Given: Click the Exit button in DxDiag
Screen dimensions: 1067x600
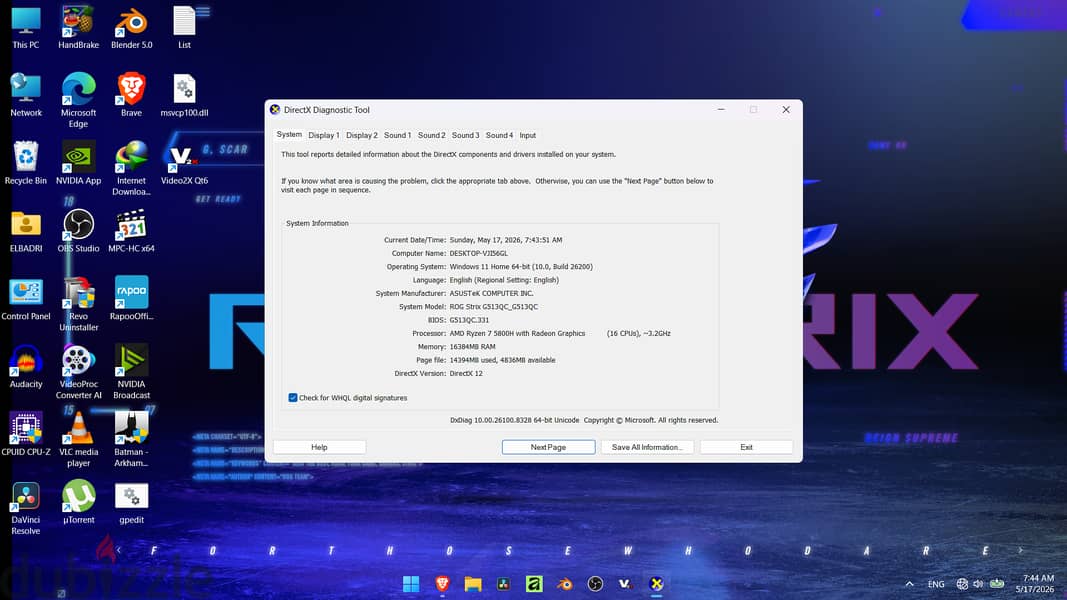Looking at the screenshot, I should coord(746,447).
